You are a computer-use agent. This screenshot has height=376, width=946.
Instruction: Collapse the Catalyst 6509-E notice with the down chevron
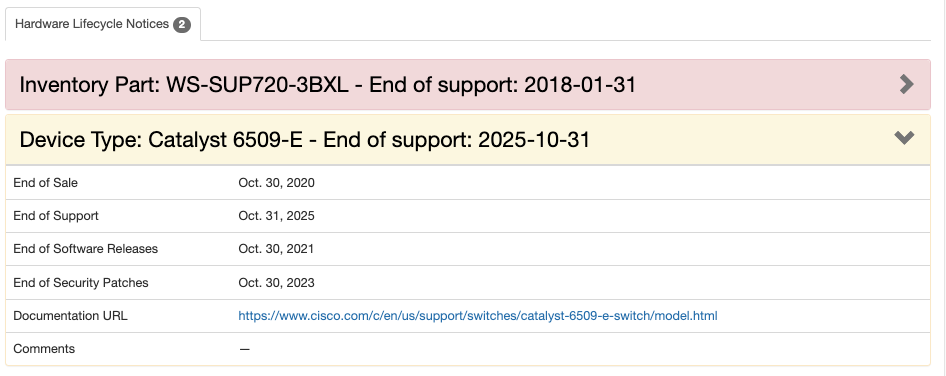click(904, 138)
